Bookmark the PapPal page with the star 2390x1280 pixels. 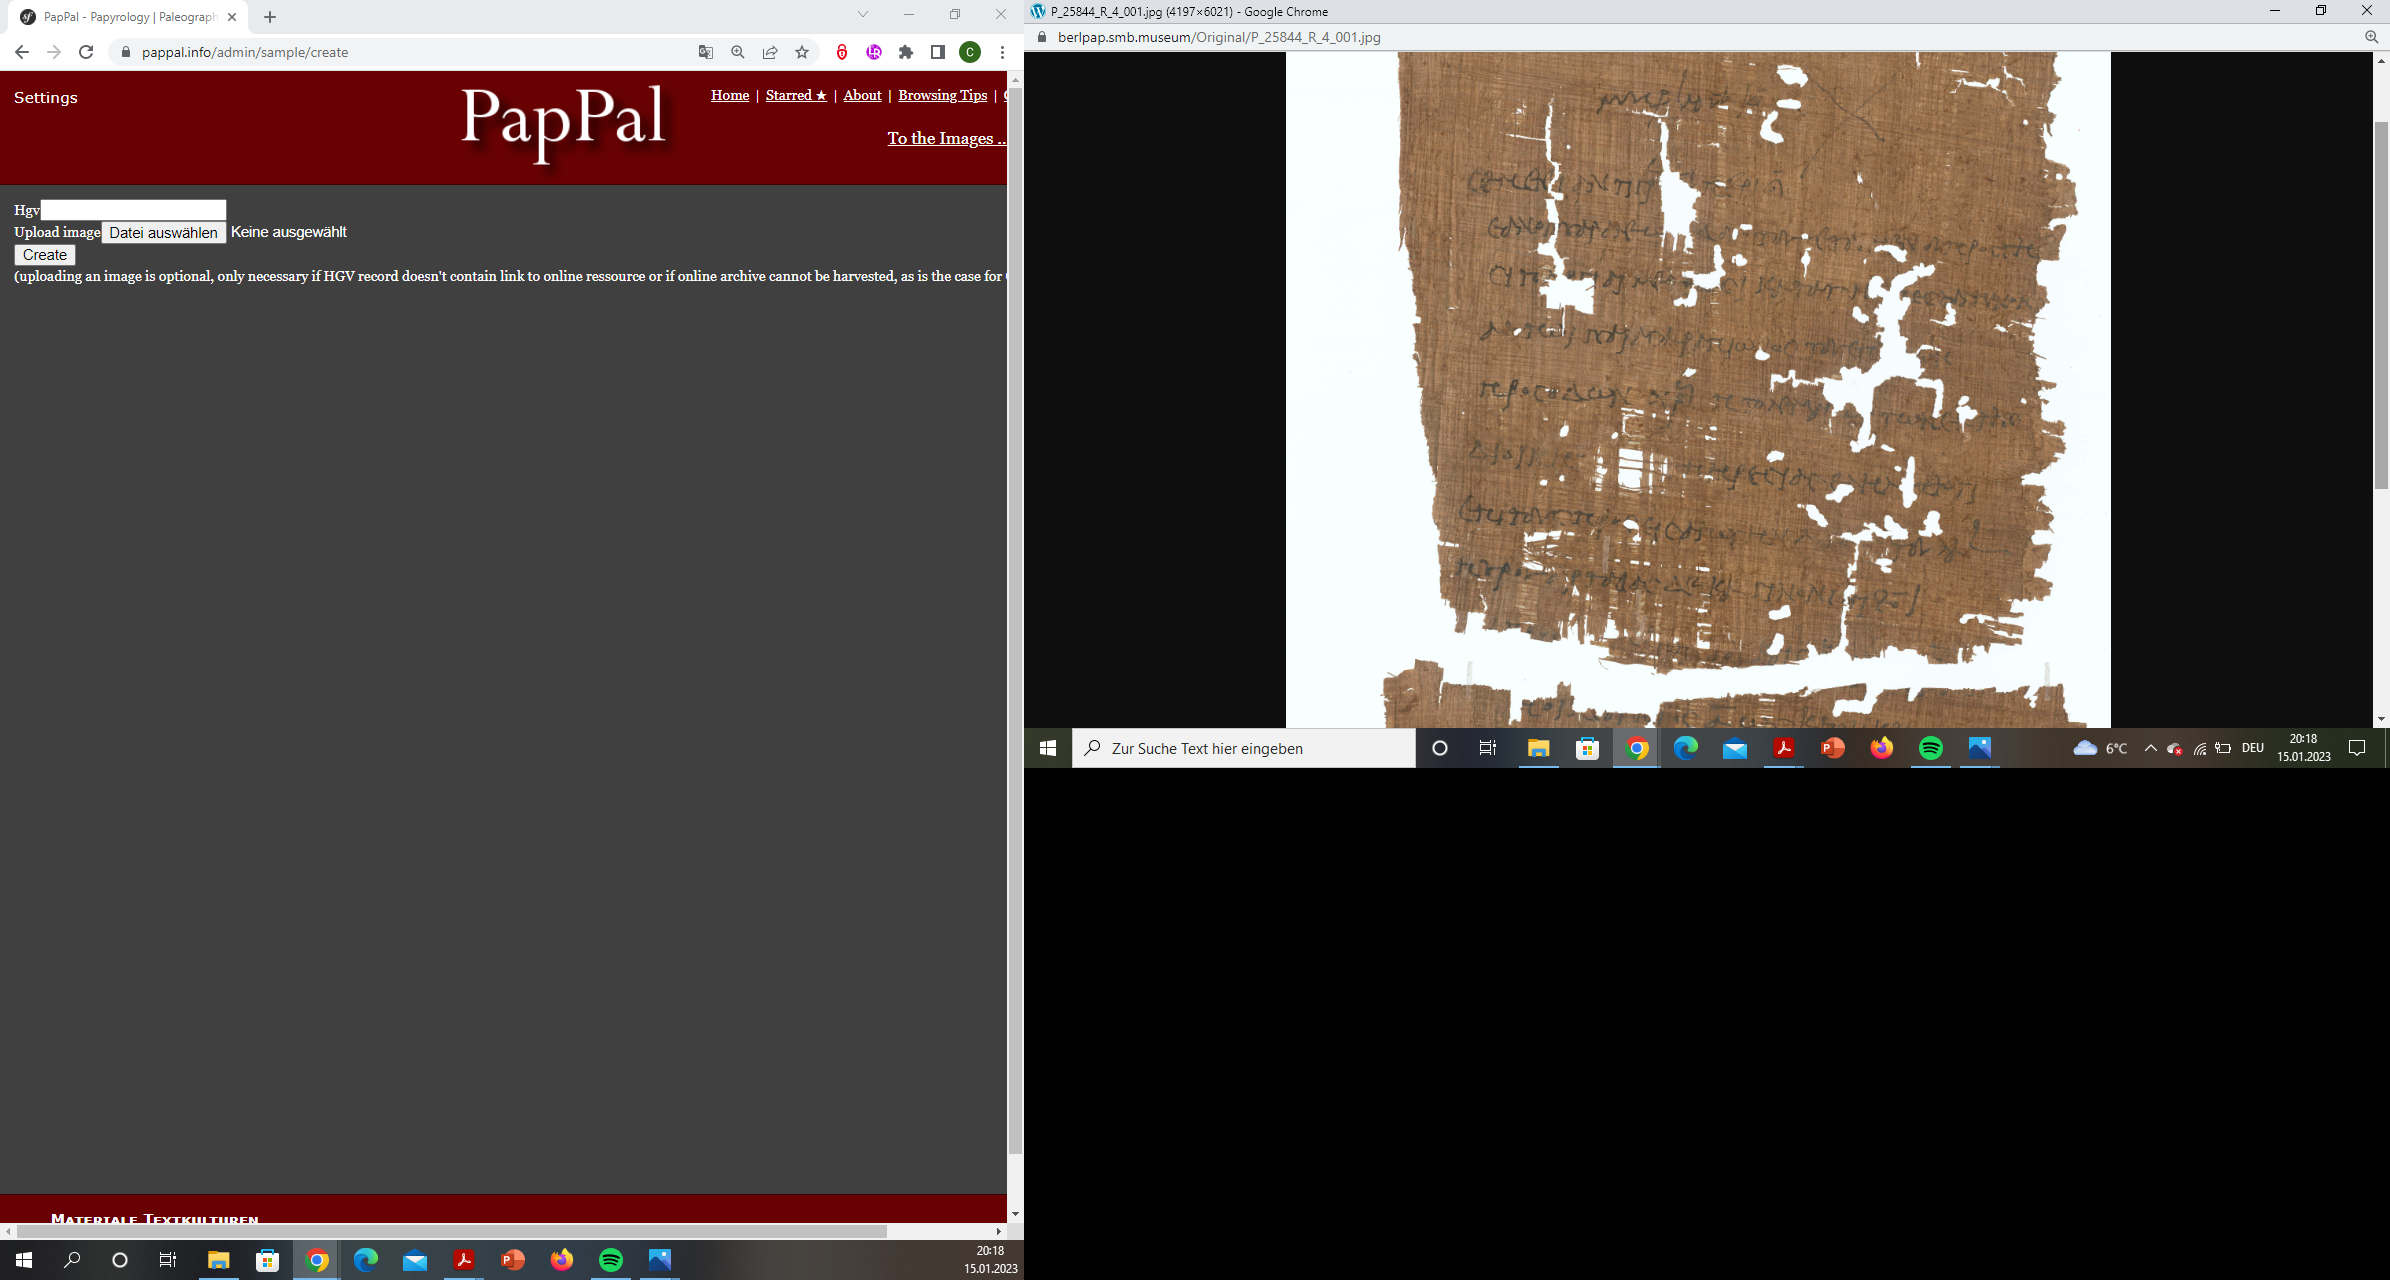click(802, 52)
